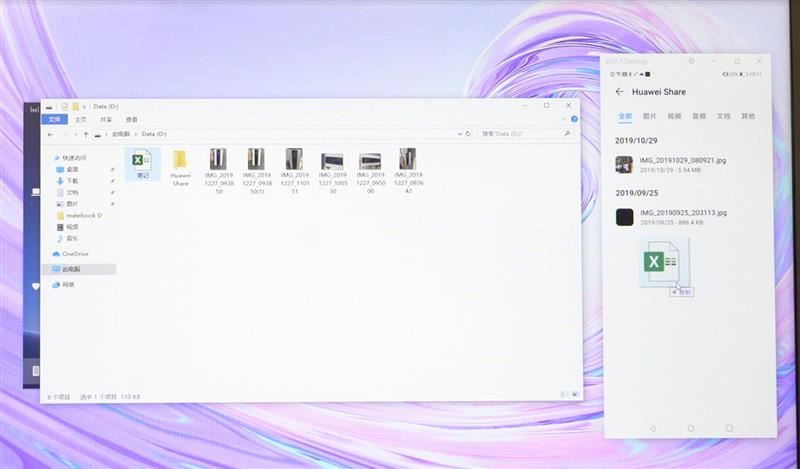800x469 pixels.
Task: Click 此电脑 in the address bar
Action: (x=121, y=134)
